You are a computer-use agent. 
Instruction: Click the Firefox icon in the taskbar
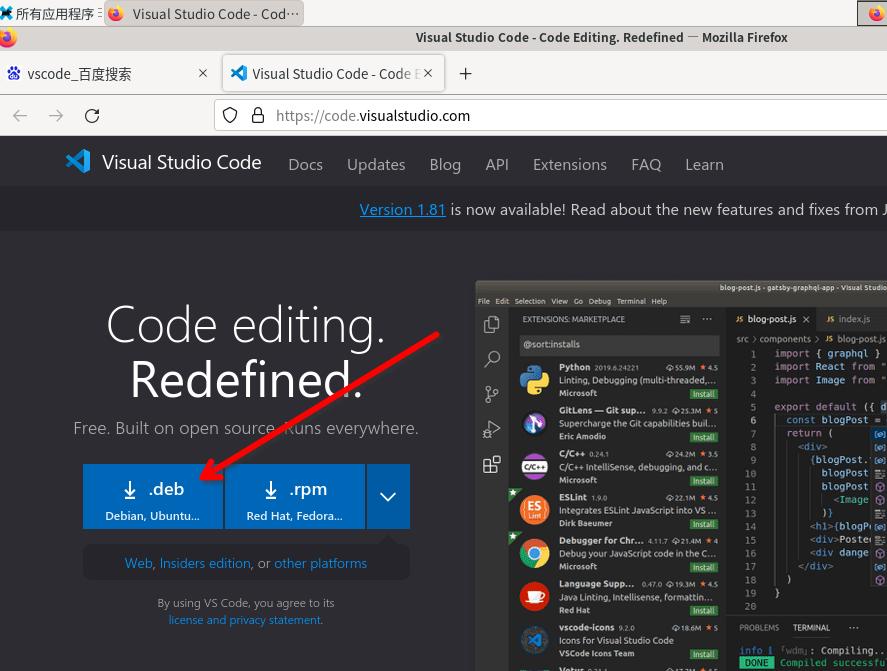point(115,14)
